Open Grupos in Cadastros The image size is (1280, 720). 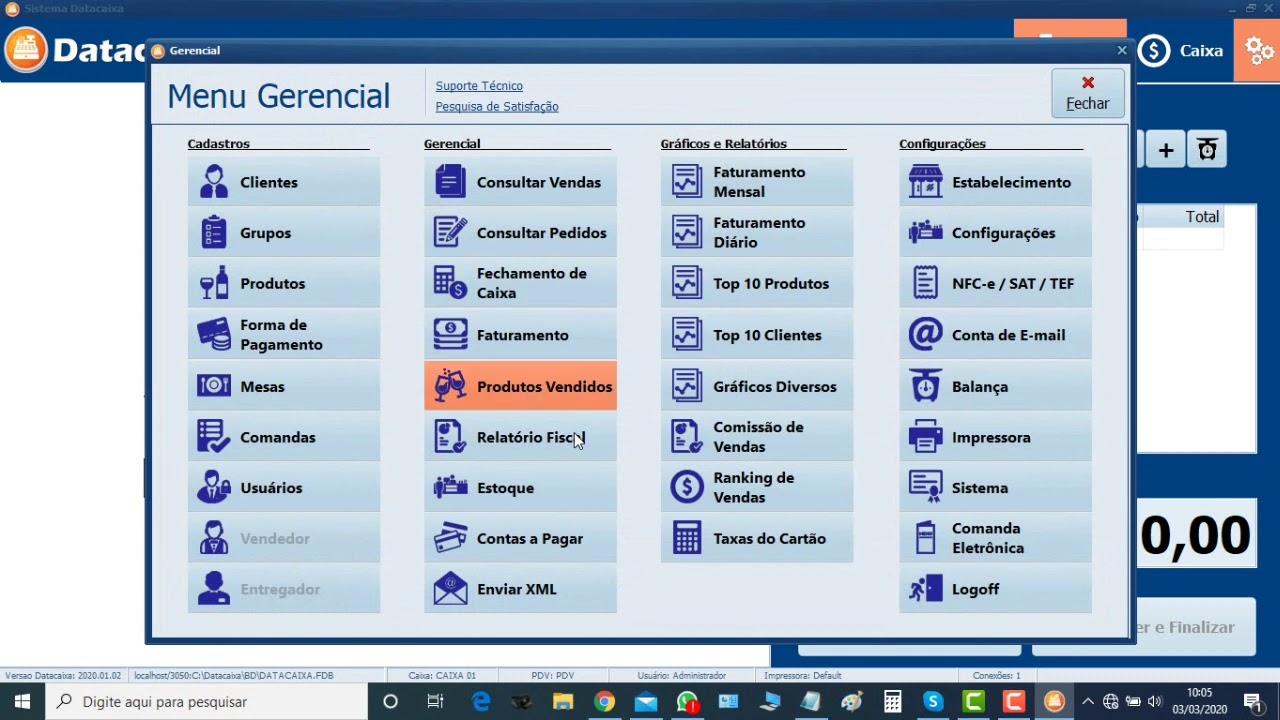(284, 233)
